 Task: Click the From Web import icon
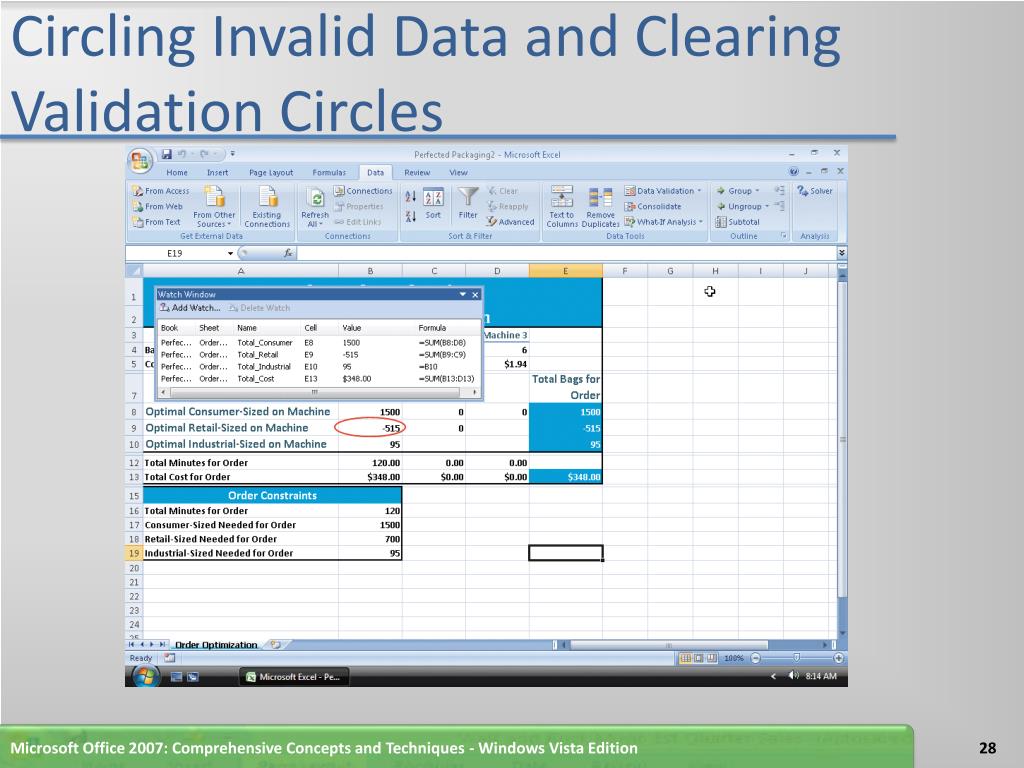[158, 206]
